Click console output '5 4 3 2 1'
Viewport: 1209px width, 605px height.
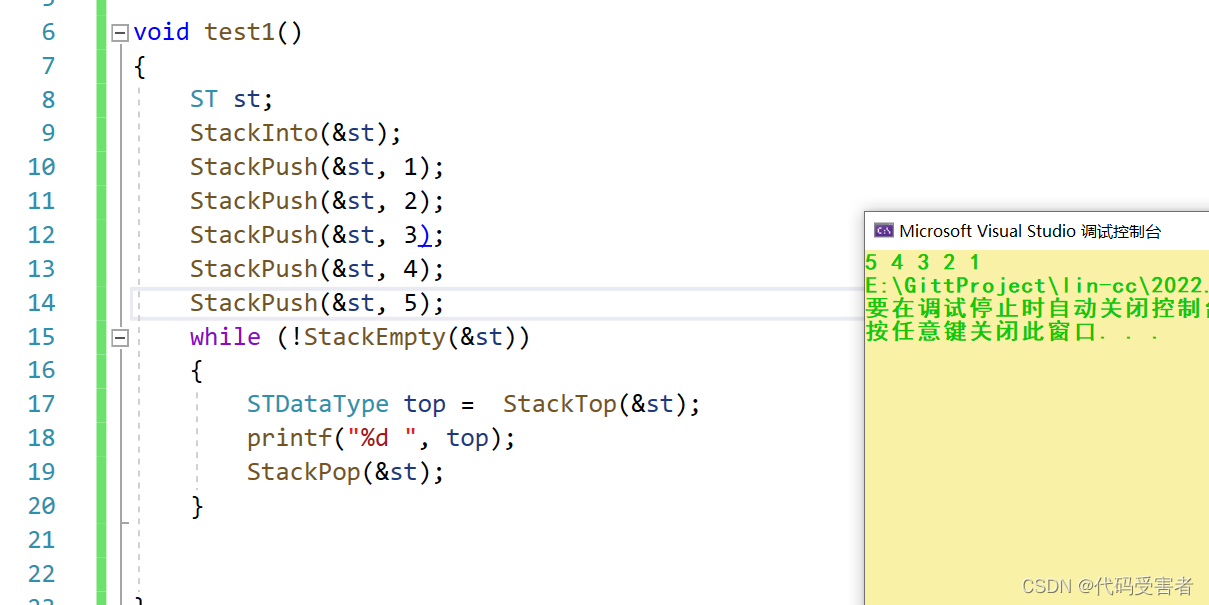922,263
